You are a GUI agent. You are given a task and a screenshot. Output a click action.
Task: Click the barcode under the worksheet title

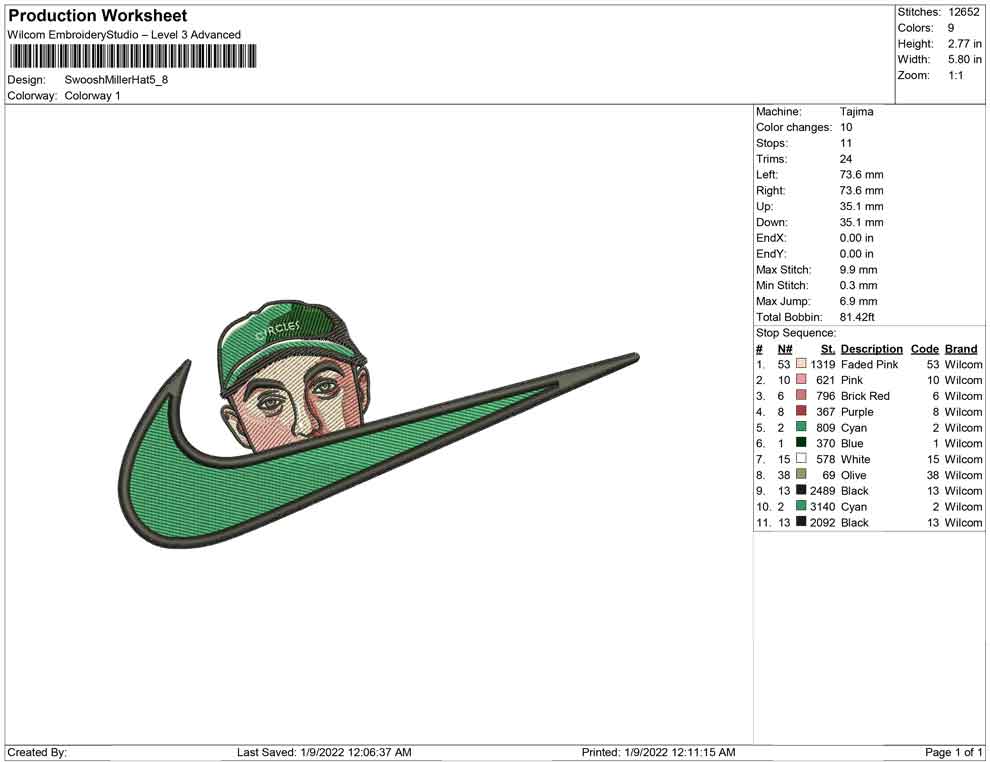click(133, 56)
